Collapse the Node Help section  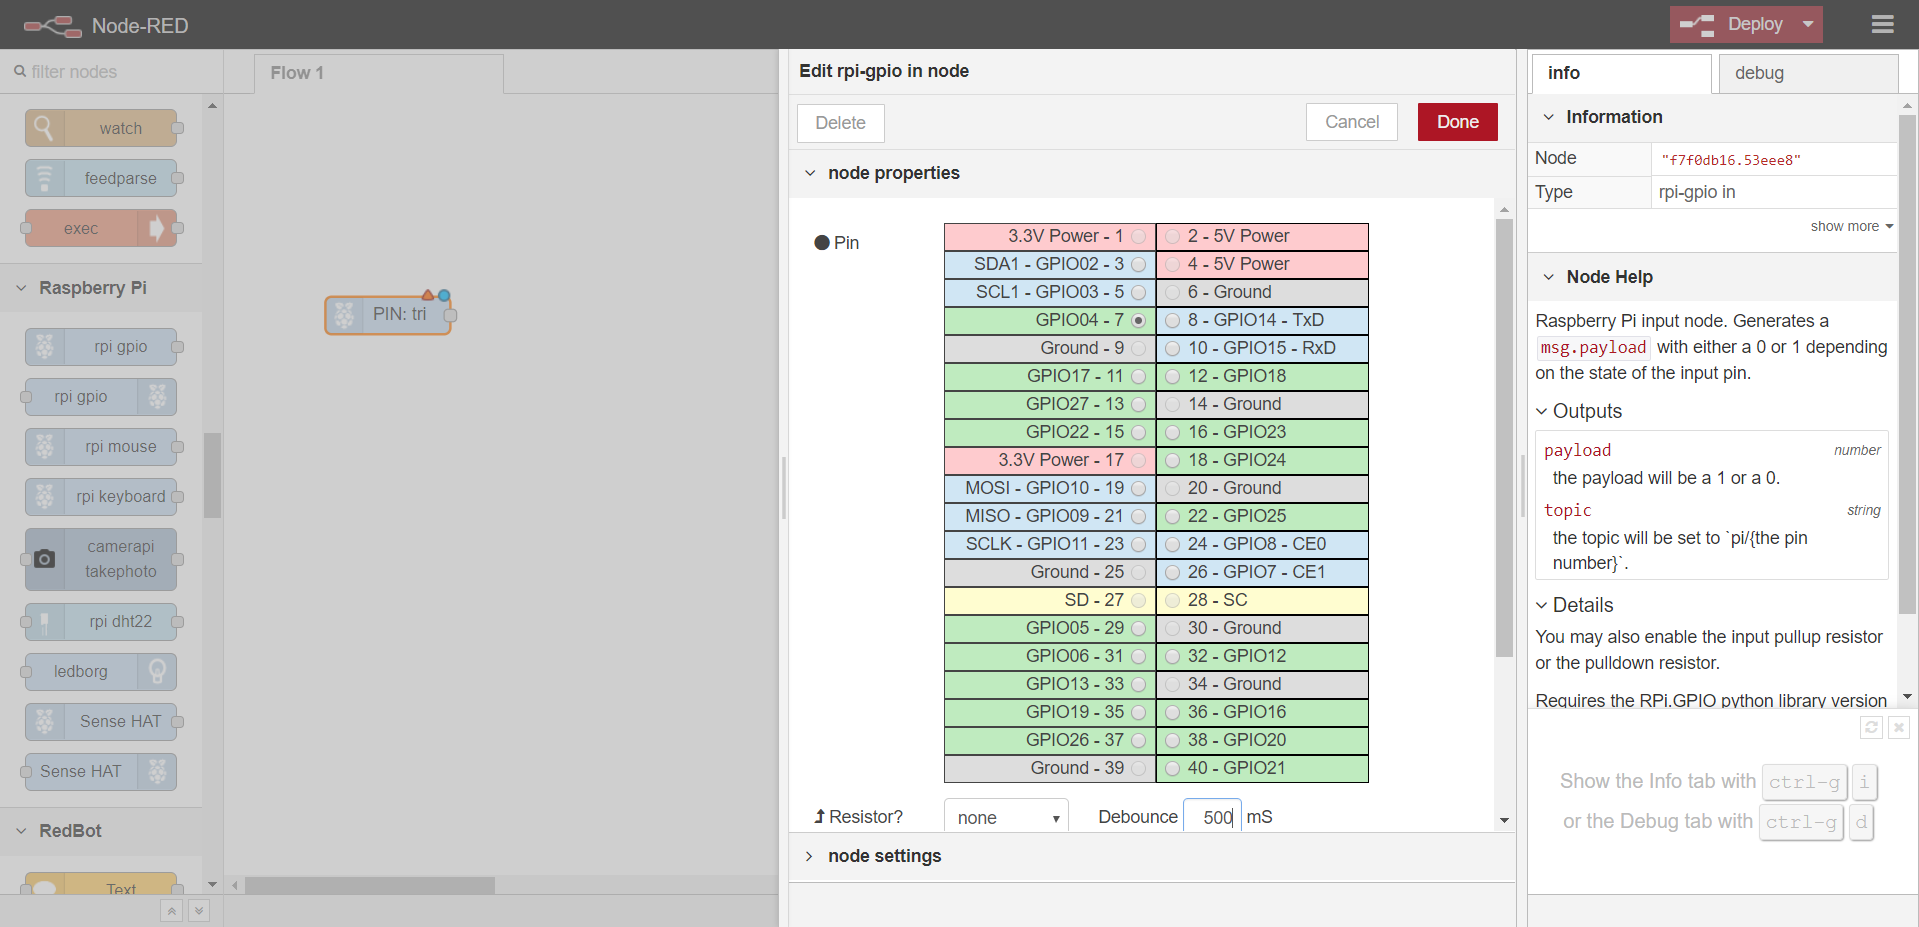[x=1549, y=277]
